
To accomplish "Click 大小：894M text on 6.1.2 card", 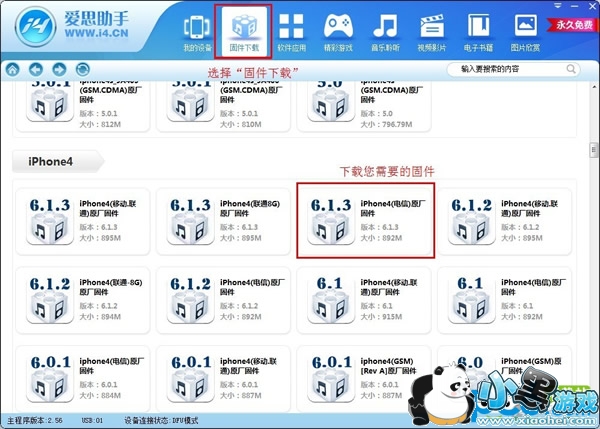I will (100, 317).
